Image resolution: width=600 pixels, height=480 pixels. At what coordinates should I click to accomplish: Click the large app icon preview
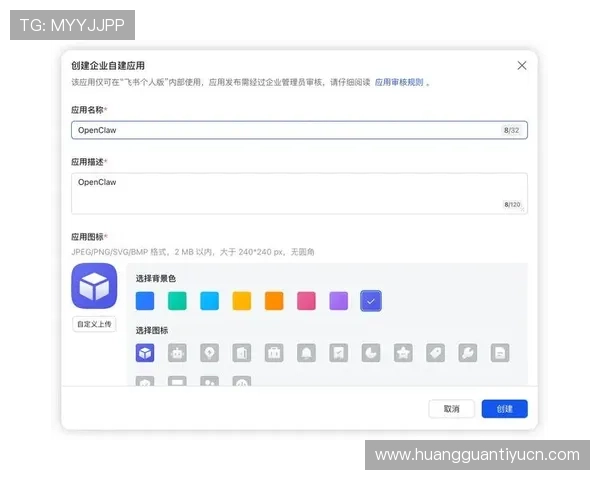tap(94, 286)
